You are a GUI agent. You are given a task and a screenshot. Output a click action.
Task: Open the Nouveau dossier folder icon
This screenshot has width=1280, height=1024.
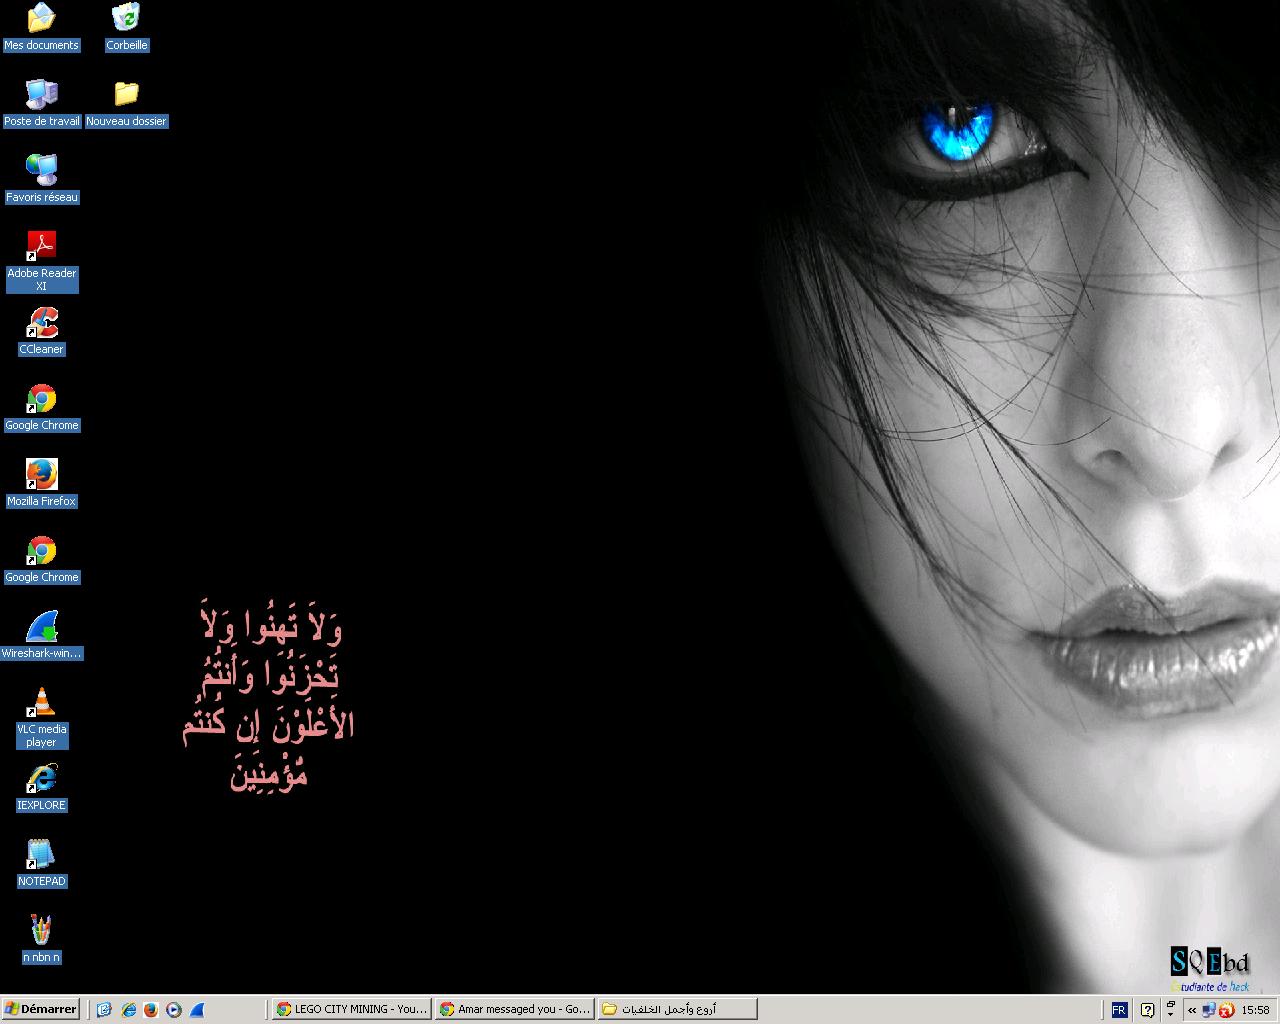point(126,95)
